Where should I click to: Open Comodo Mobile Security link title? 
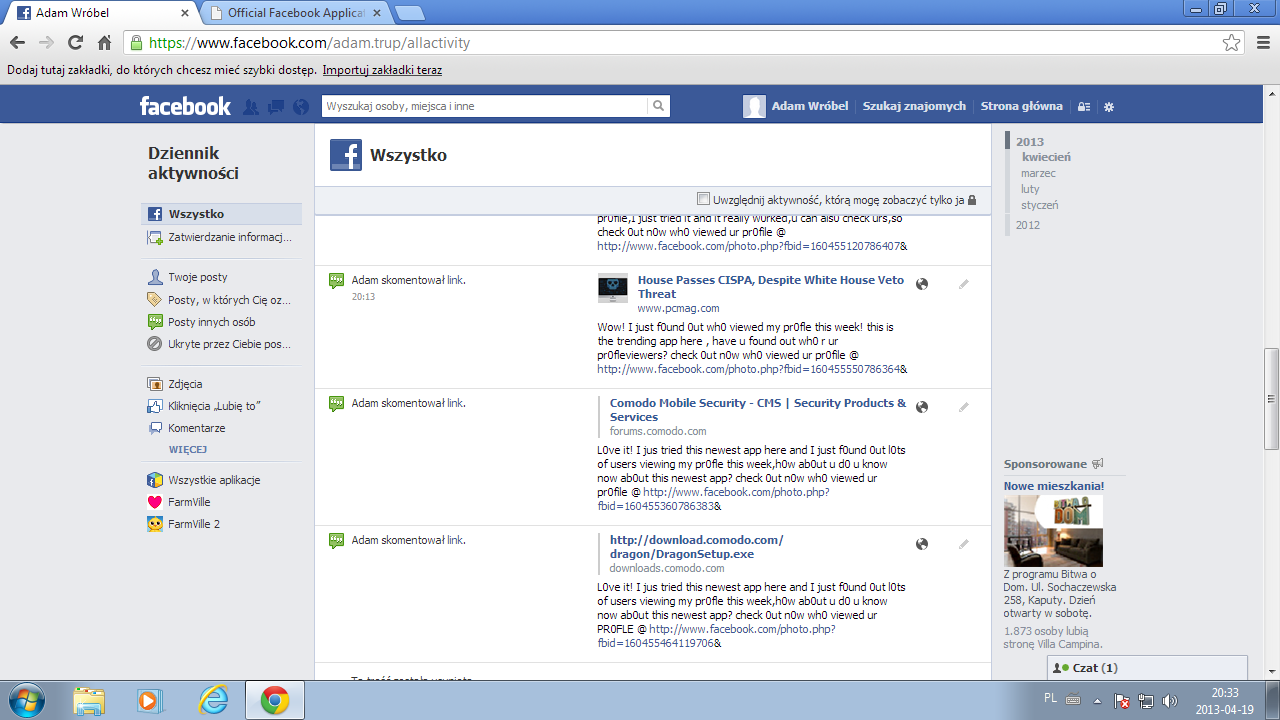[758, 410]
